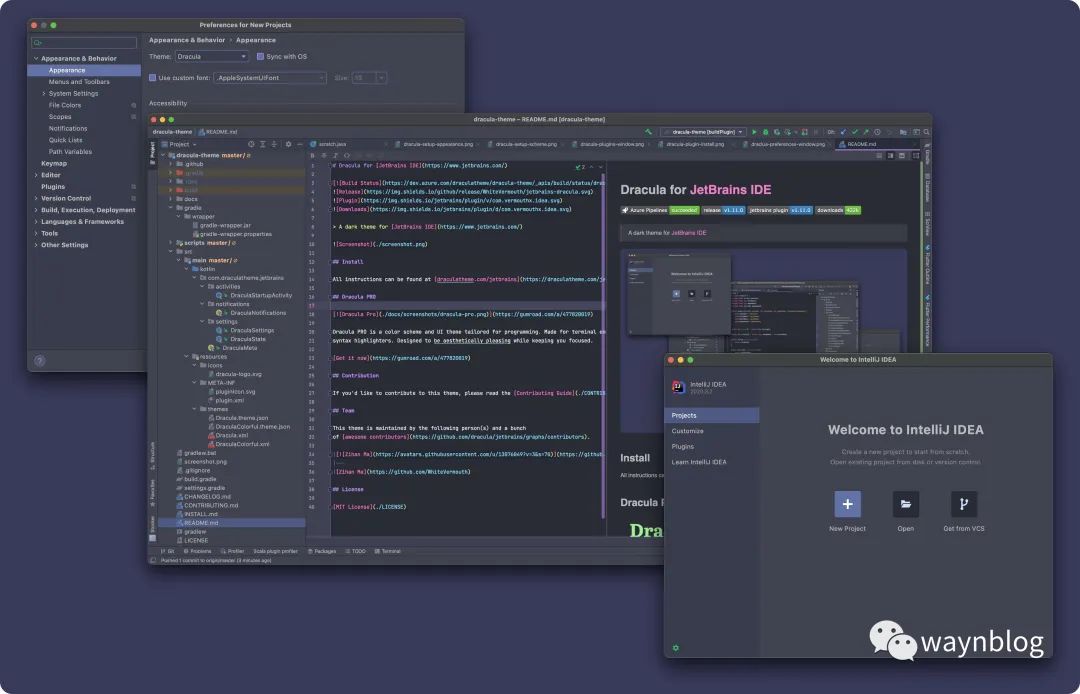This screenshot has width=1080, height=694.
Task: Collapse Appearance & Behavior in Preferences tree
Action: click(x=36, y=59)
